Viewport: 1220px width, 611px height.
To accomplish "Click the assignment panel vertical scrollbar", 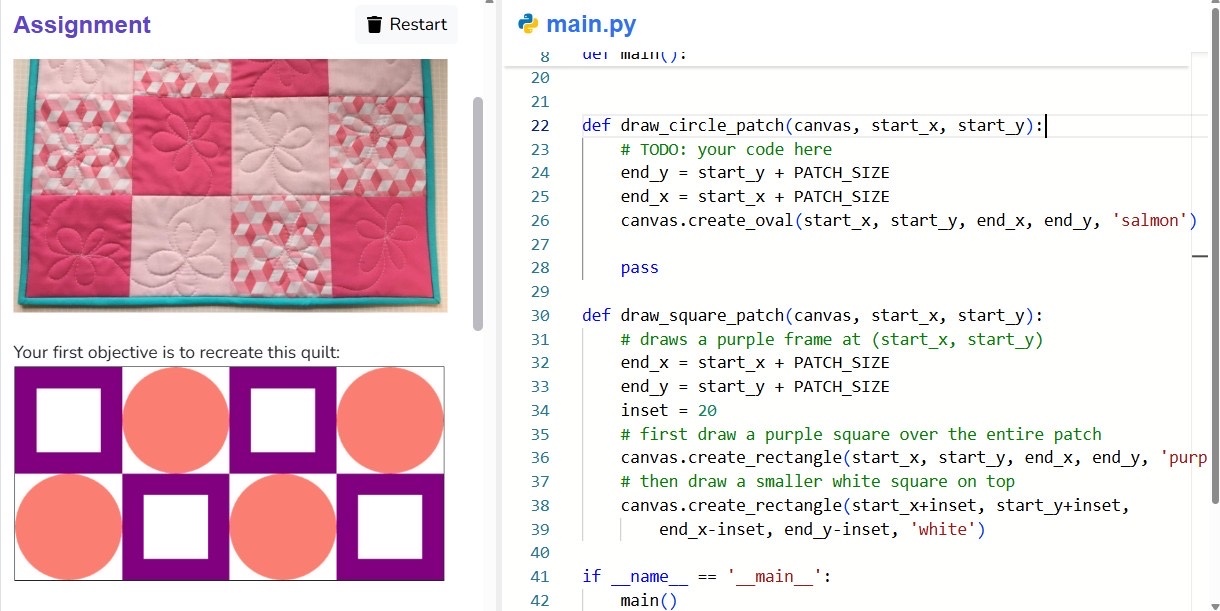I will tap(477, 213).
